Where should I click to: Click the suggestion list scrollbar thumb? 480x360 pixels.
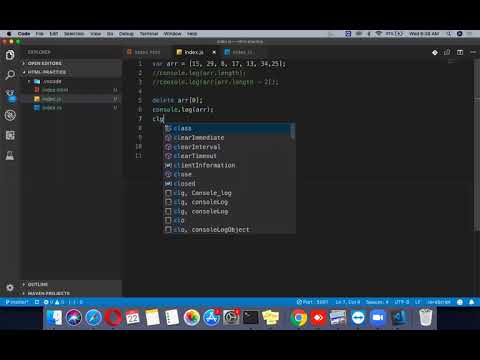[293, 131]
